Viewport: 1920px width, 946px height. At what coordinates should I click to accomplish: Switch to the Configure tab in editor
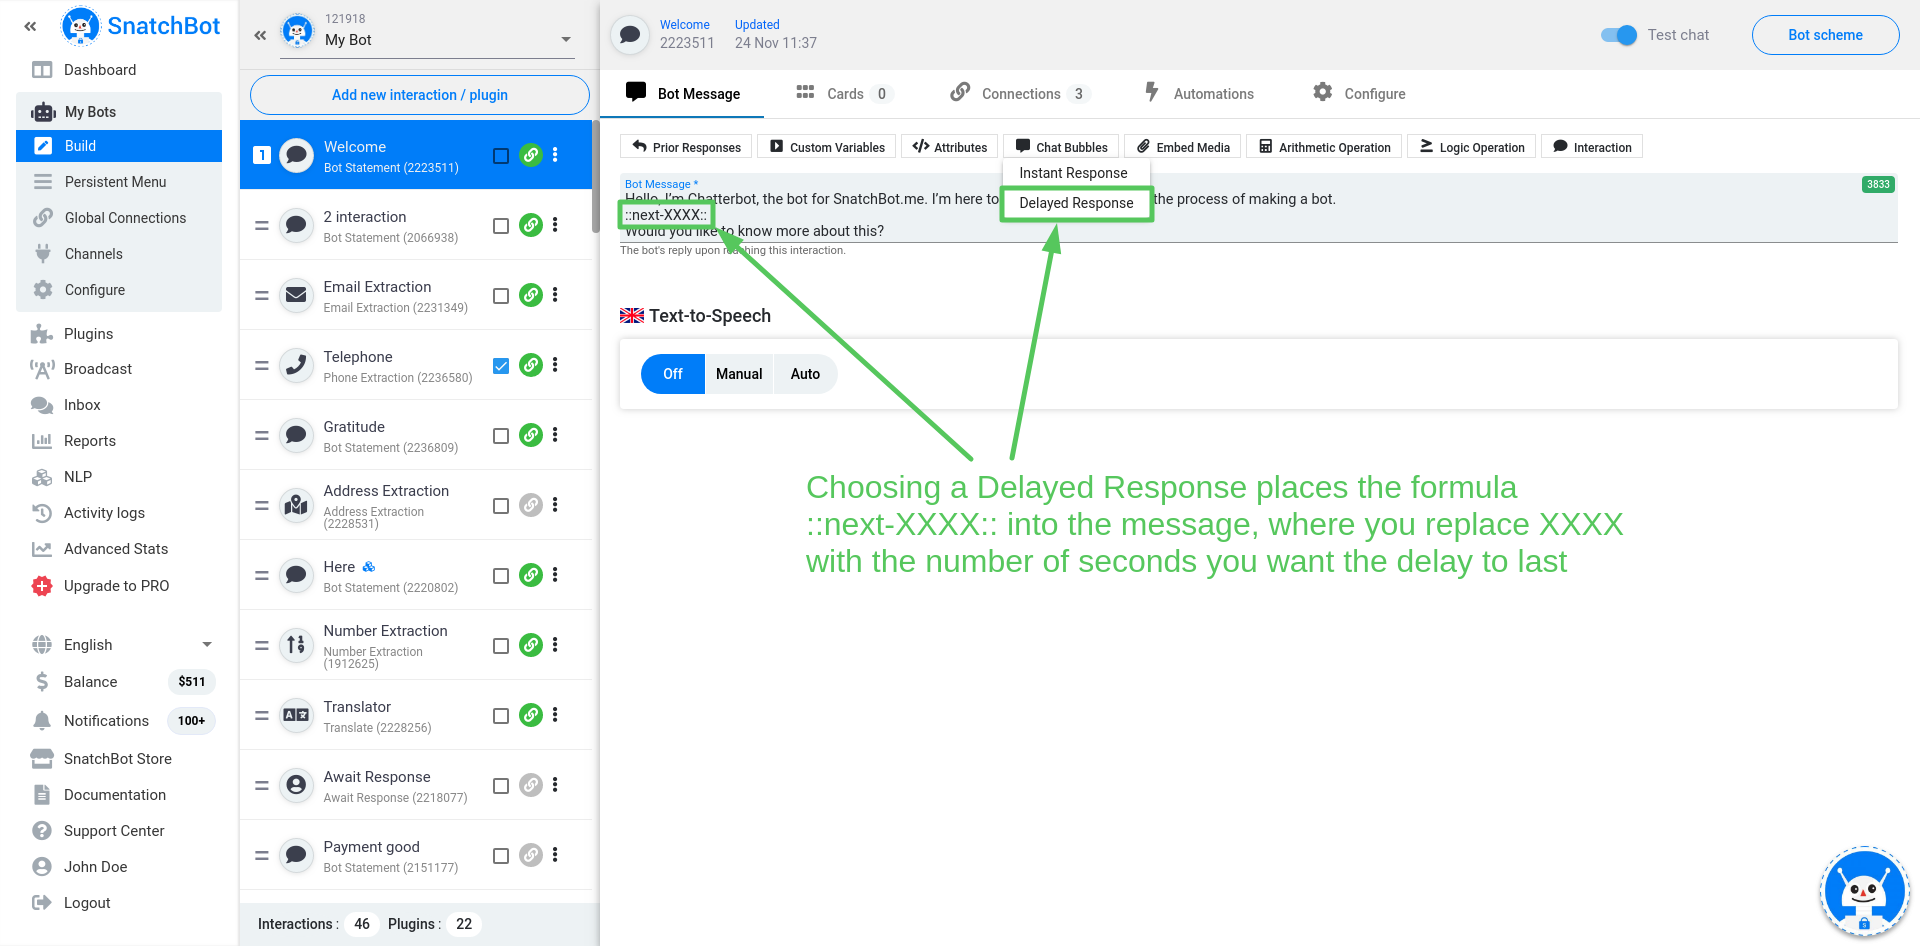pos(1359,94)
